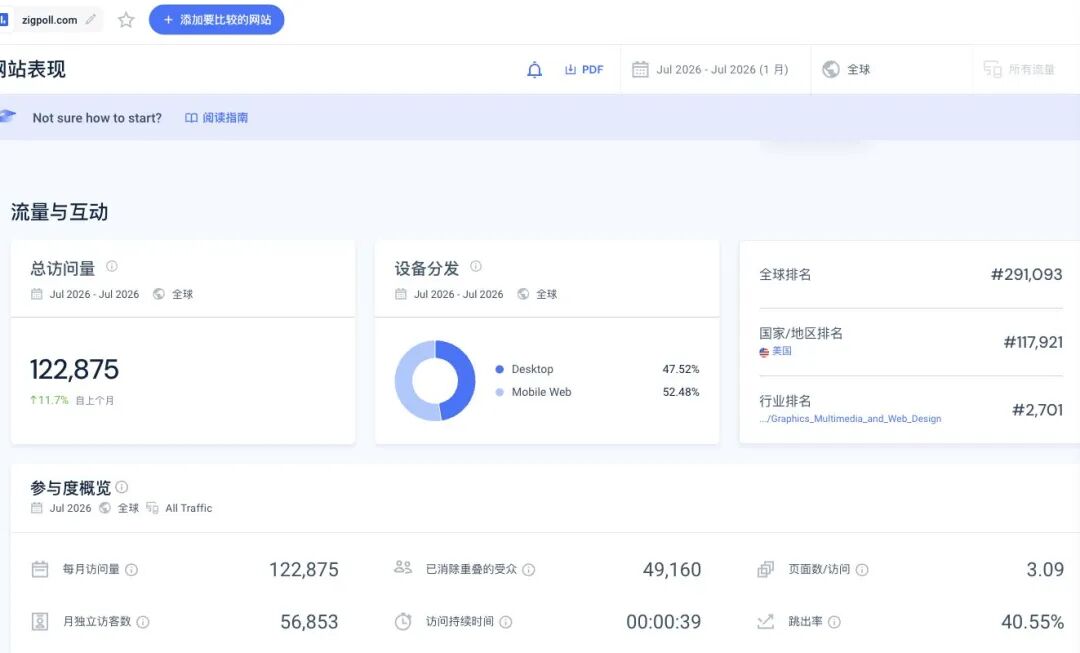The width and height of the screenshot is (1080, 653).
Task: Click the 添加要比较的网站 button
Action: pyautogui.click(x=216, y=20)
